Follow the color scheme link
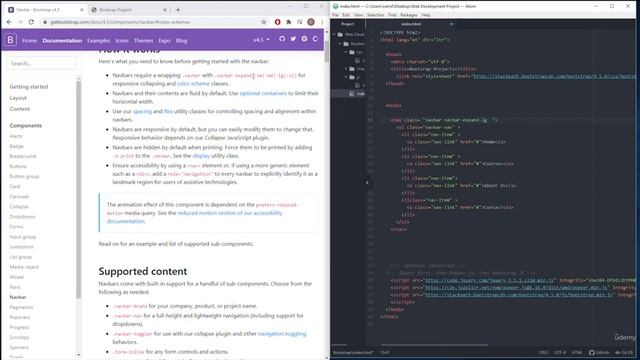Image resolution: width=640 pixels, height=360 pixels. coord(193,83)
